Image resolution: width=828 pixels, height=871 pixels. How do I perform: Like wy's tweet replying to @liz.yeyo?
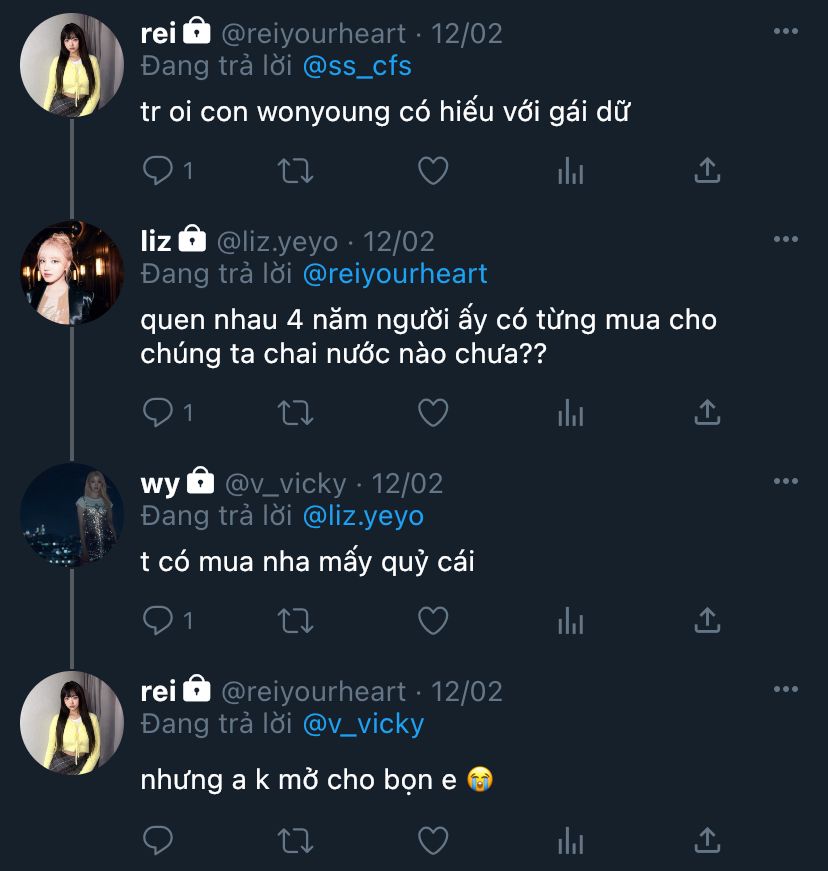coord(432,621)
